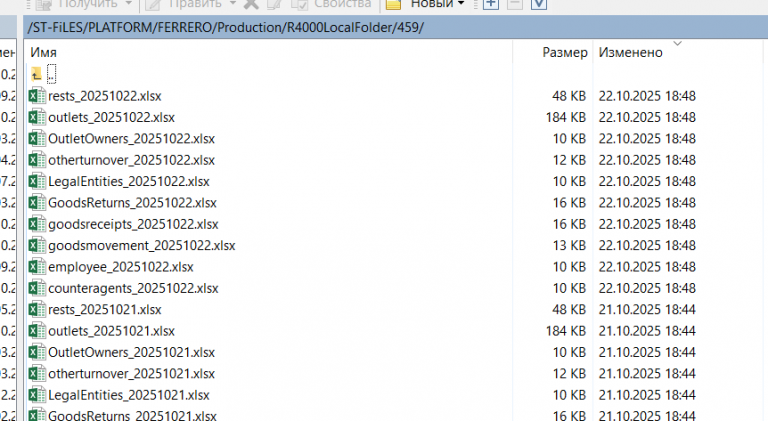Open the Править dropdown arrow
Viewport: 768px width, 421px height.
(x=233, y=3)
